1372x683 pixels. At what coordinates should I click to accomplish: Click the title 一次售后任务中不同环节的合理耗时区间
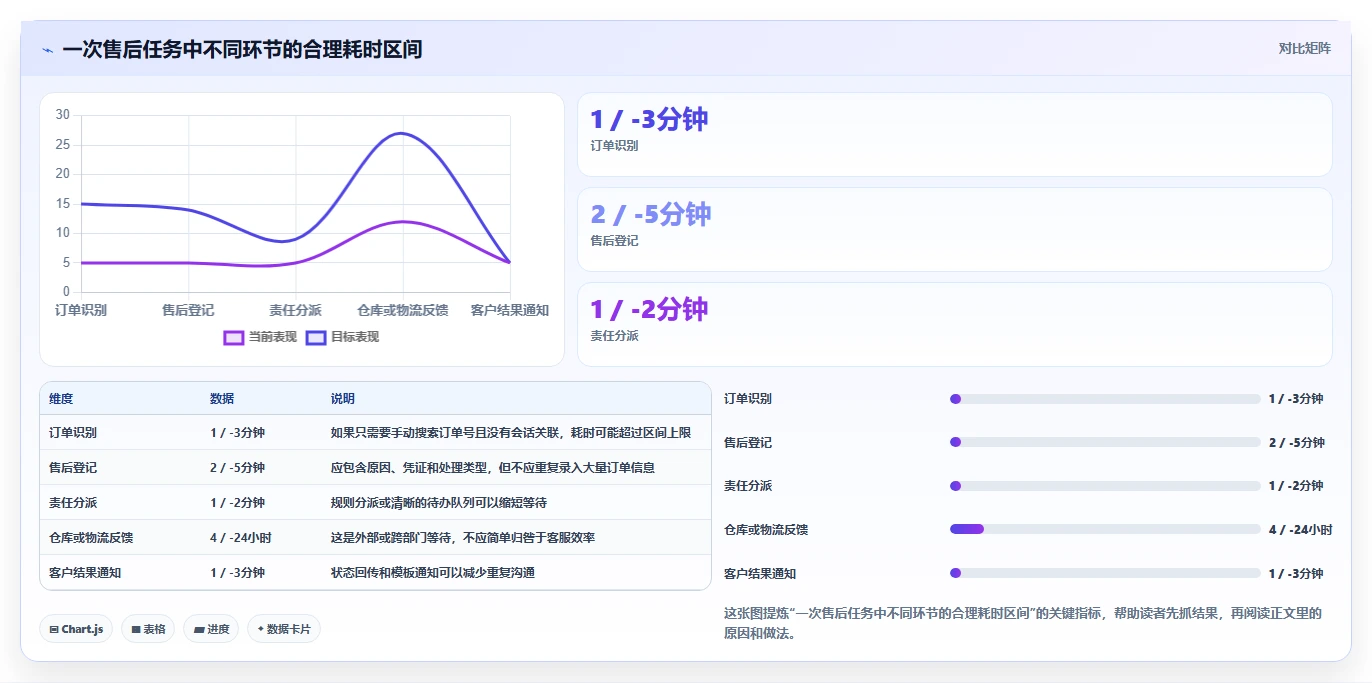pos(242,49)
